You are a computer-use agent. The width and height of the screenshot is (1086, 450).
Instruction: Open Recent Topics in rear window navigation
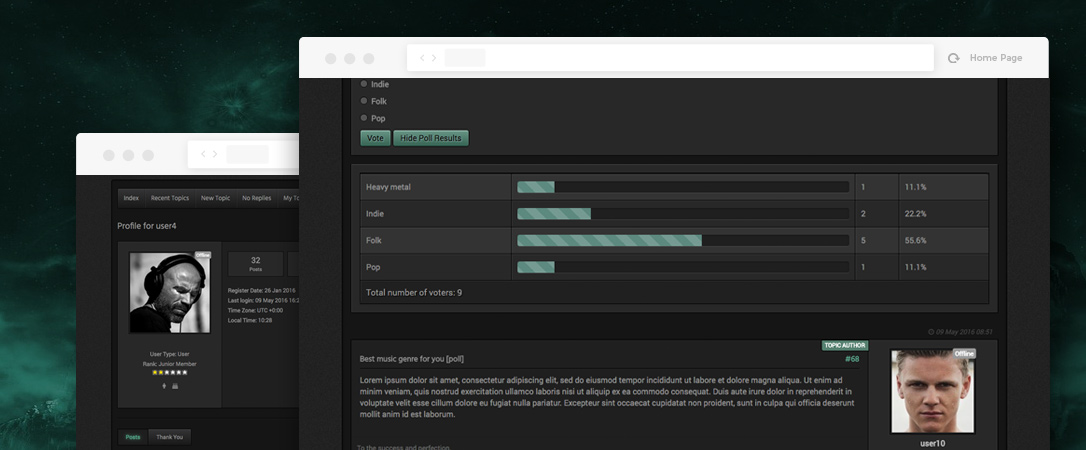(170, 198)
